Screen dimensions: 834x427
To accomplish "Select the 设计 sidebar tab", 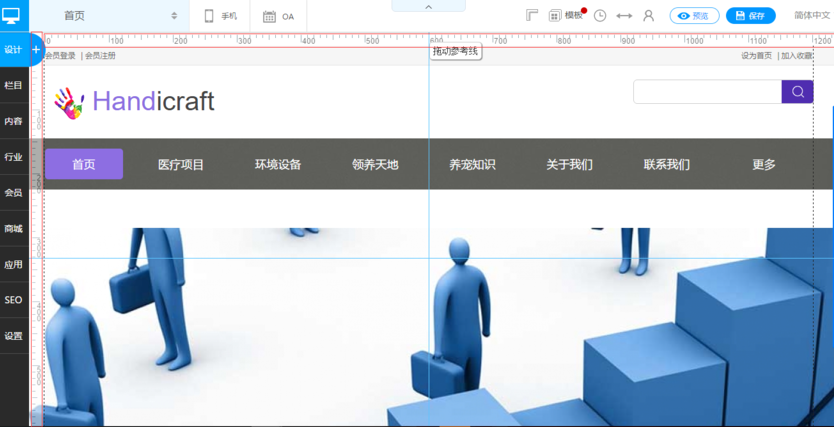I will [13, 49].
